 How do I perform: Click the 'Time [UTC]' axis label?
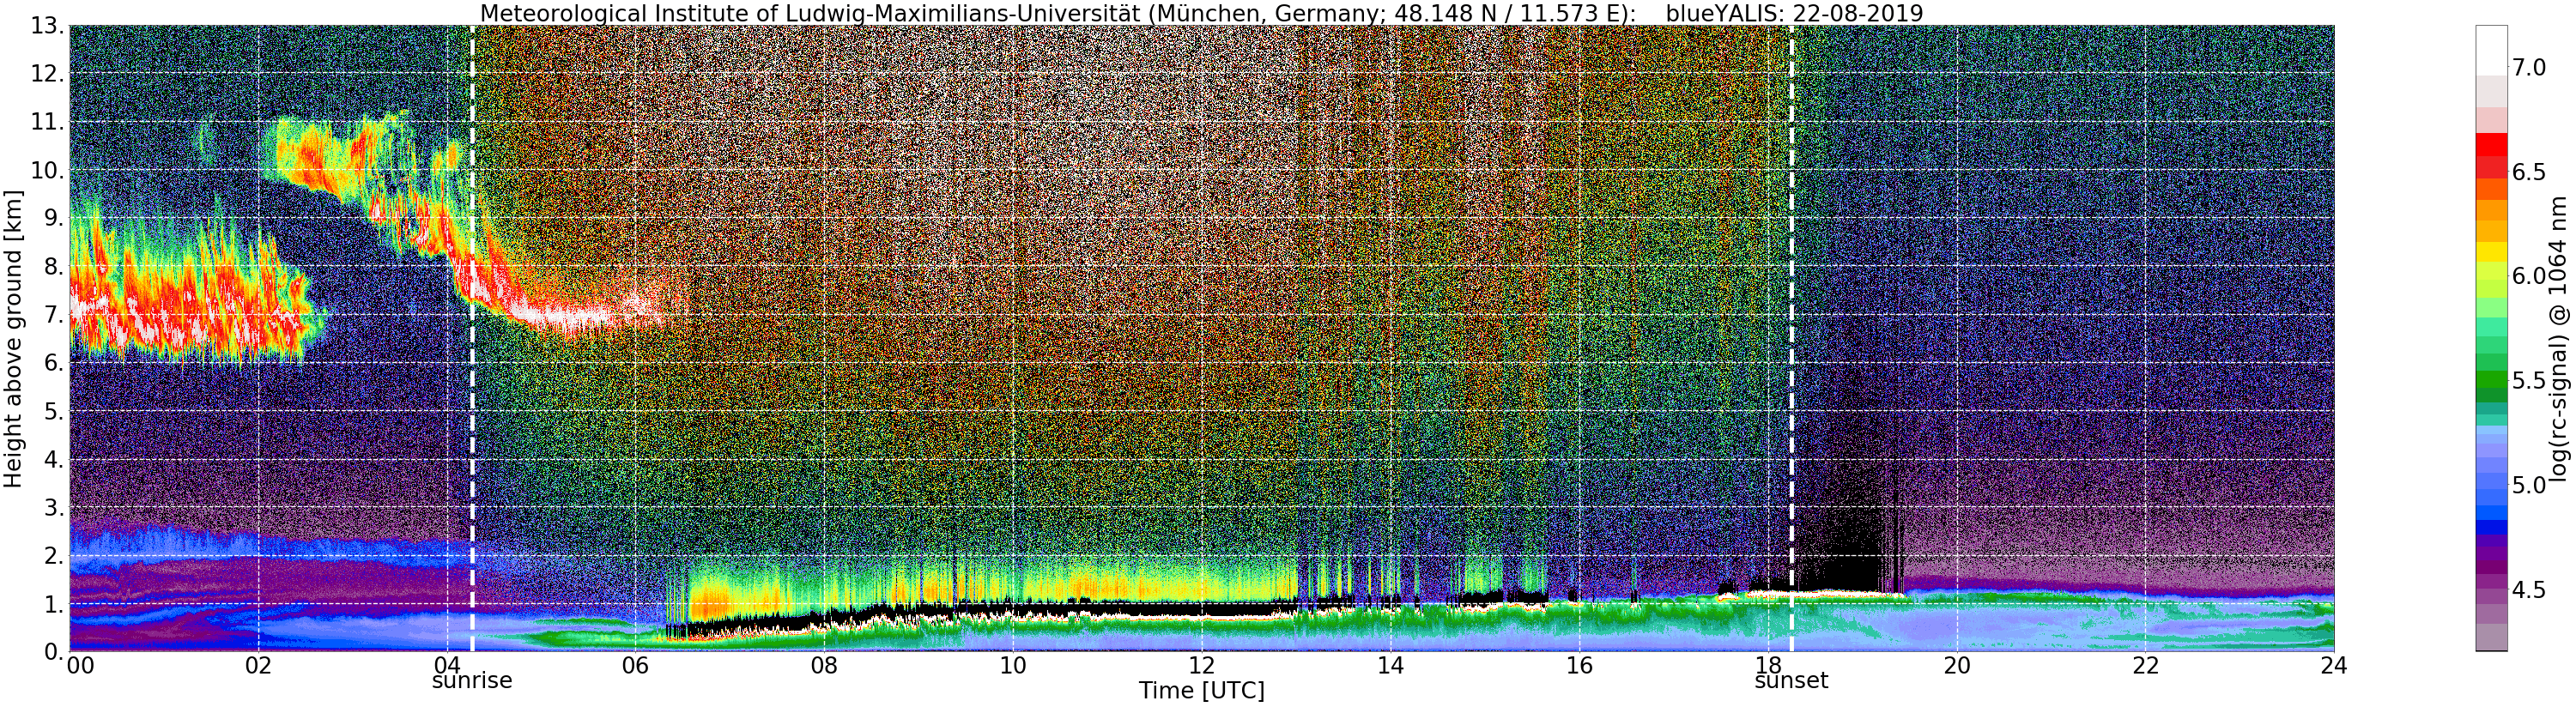(x=1201, y=691)
